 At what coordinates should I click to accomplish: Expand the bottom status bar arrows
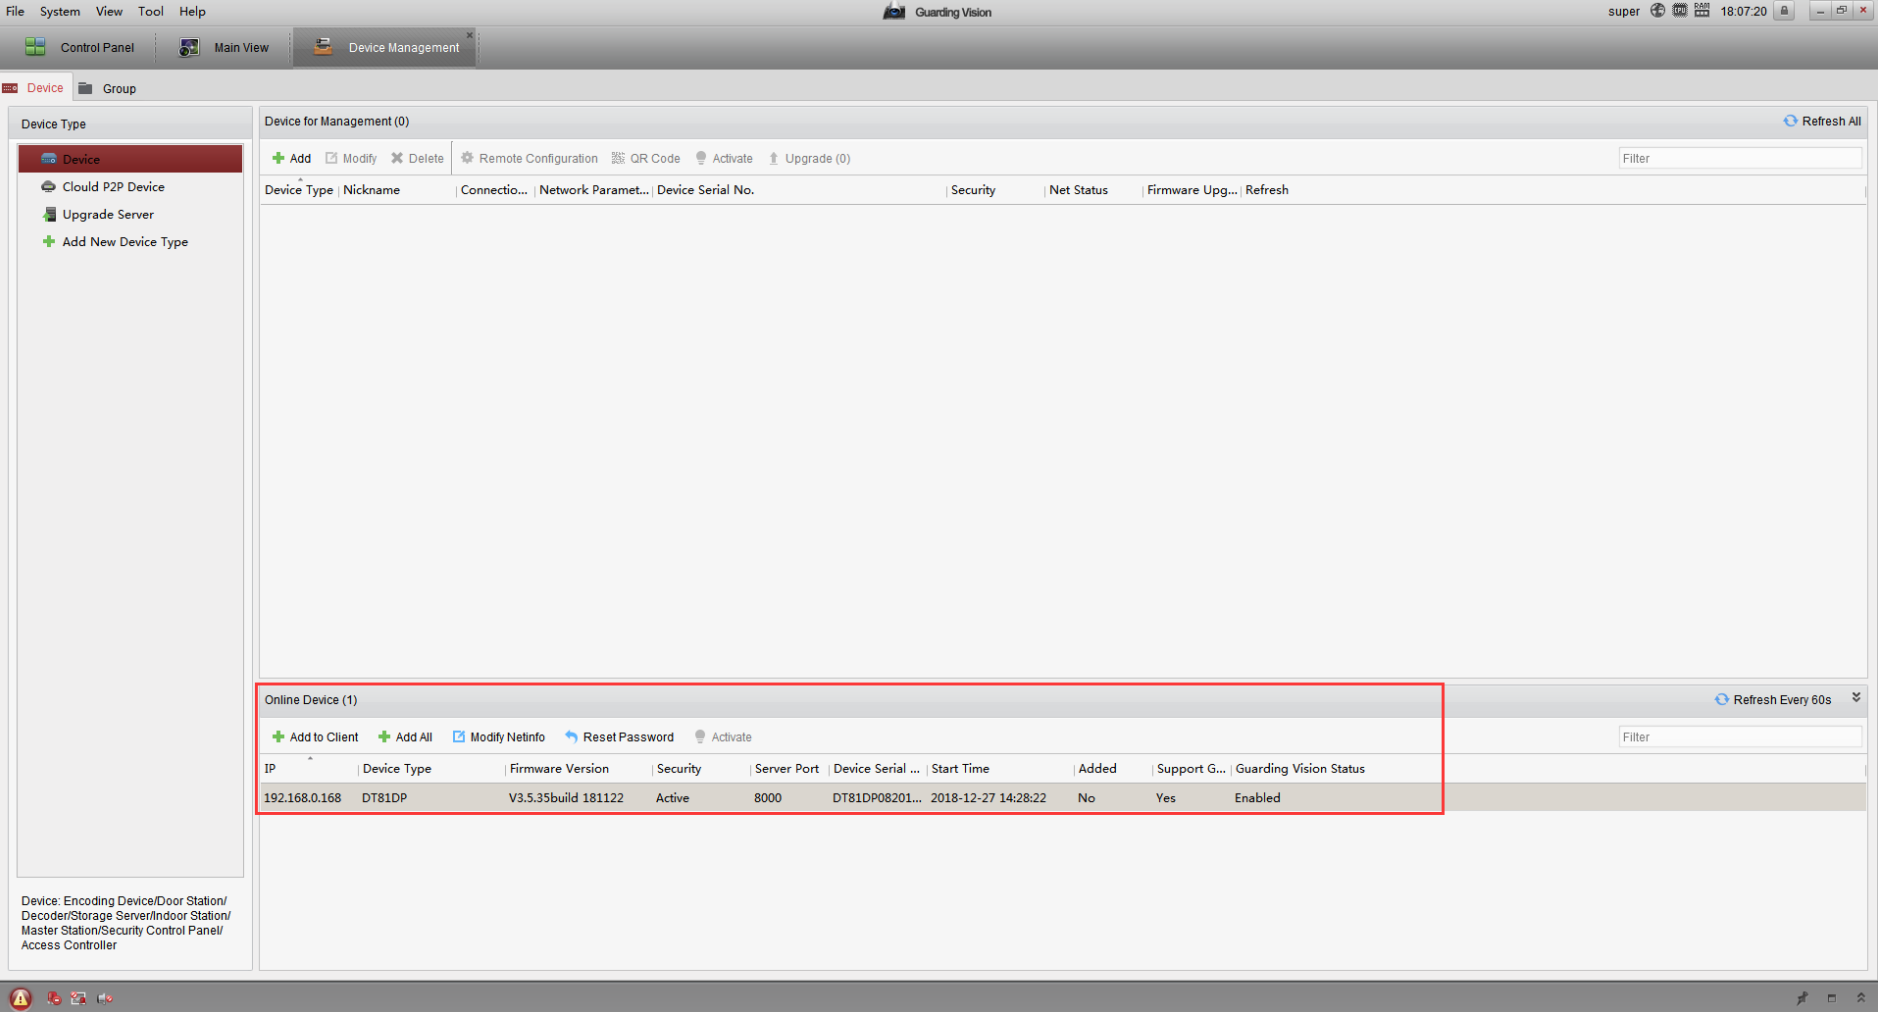point(1861,998)
